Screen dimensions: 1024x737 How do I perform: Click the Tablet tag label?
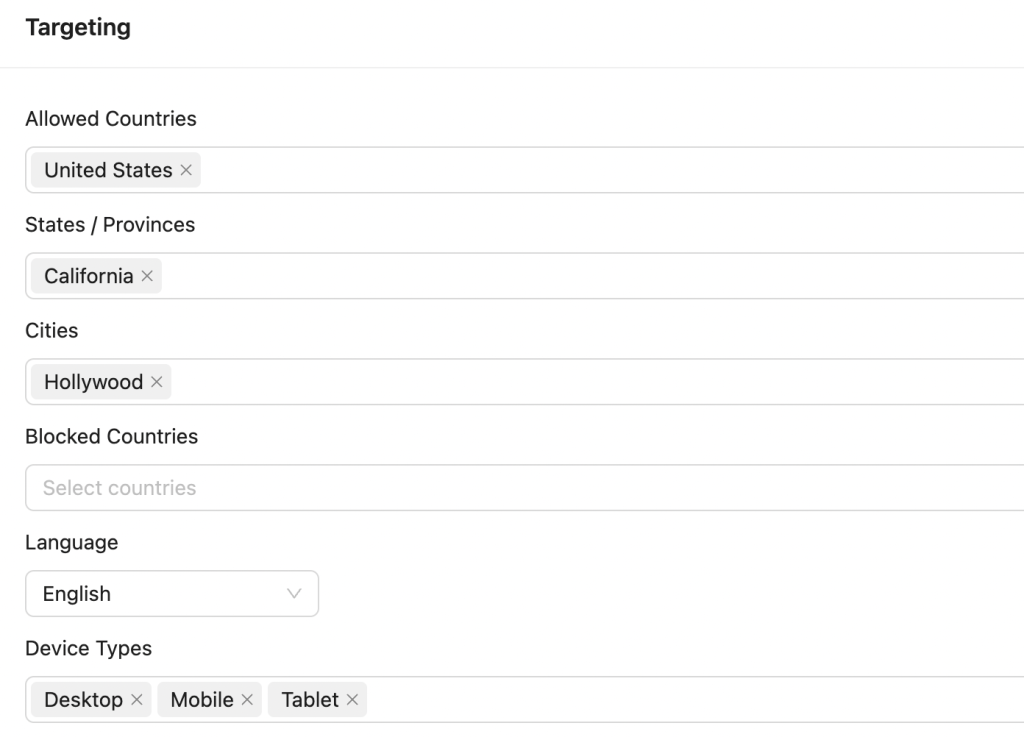[310, 700]
